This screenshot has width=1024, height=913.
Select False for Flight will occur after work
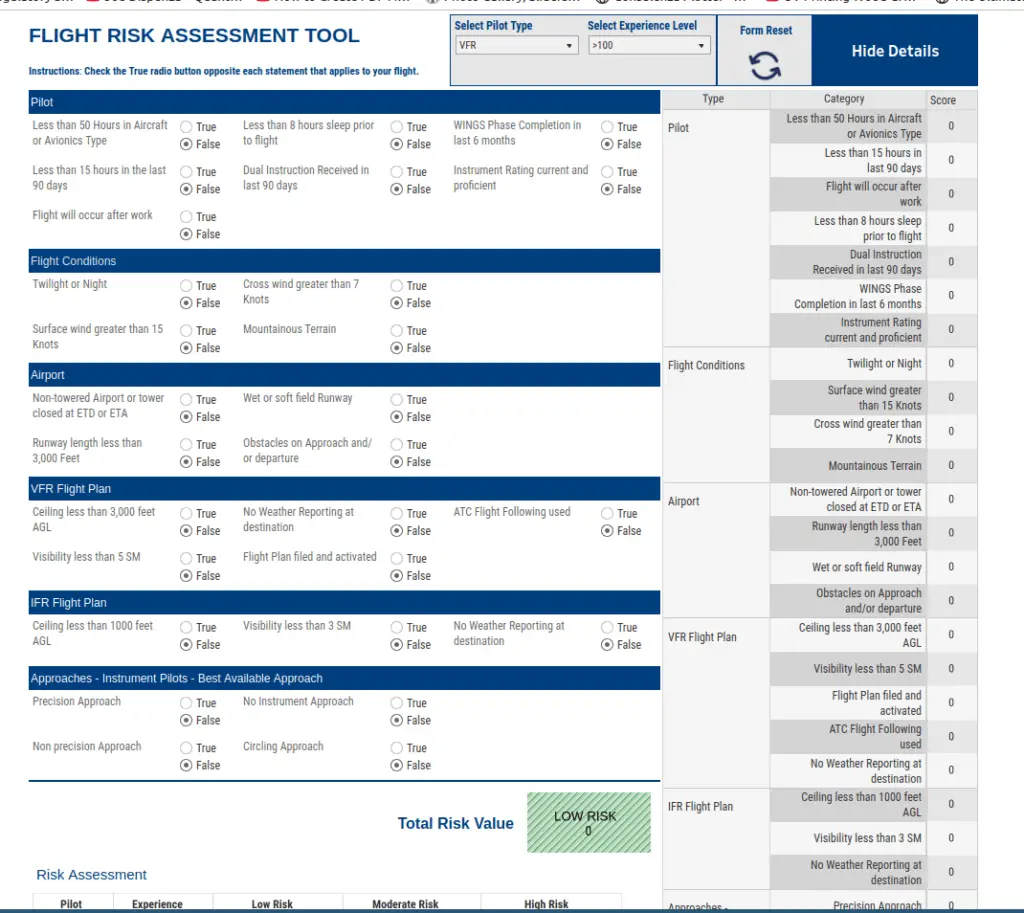pyautogui.click(x=187, y=234)
